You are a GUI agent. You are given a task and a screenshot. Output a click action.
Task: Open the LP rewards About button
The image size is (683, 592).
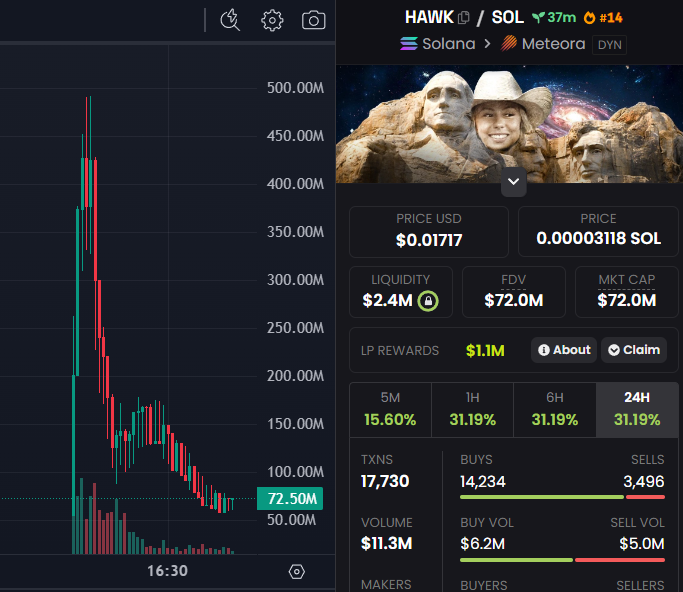pyautogui.click(x=564, y=350)
